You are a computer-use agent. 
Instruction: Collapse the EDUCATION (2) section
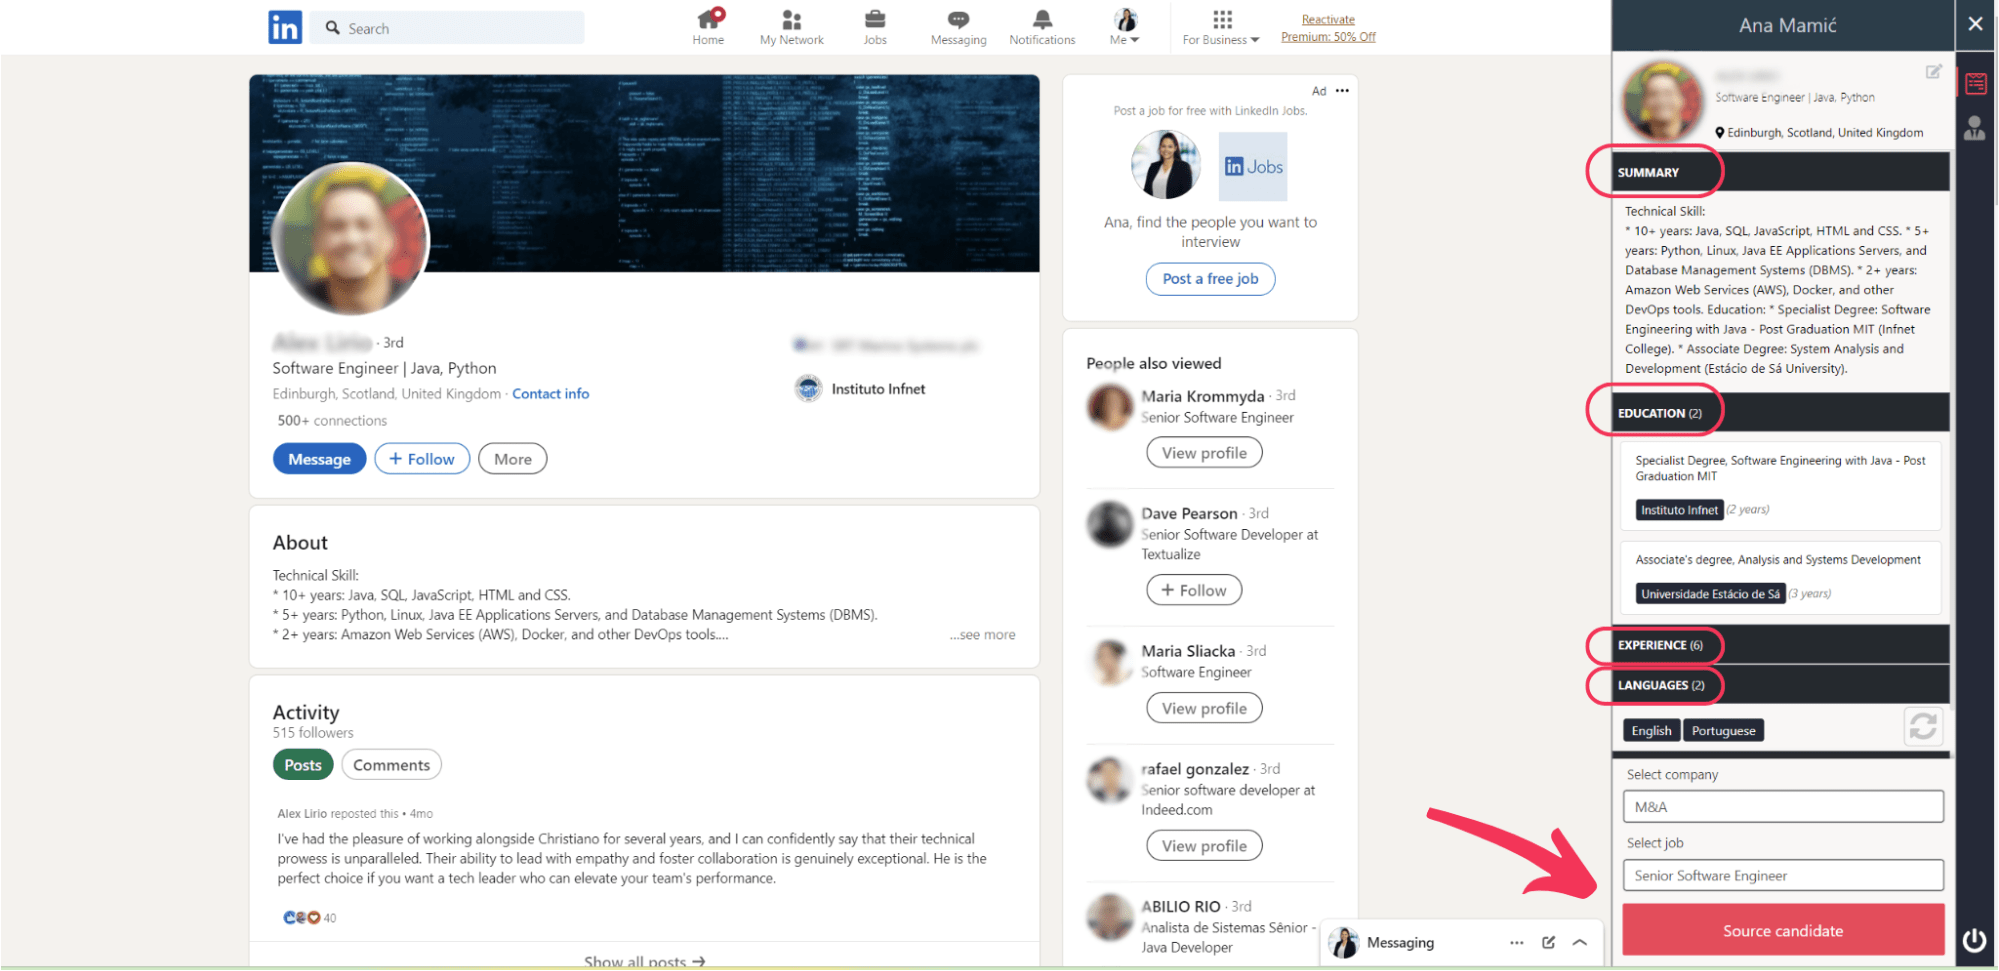pyautogui.click(x=1659, y=413)
